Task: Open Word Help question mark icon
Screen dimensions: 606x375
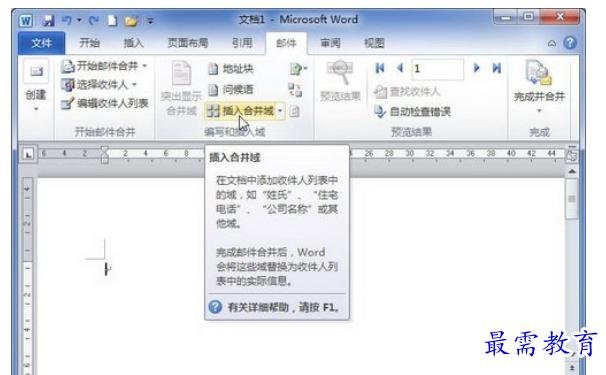Action: click(x=570, y=43)
